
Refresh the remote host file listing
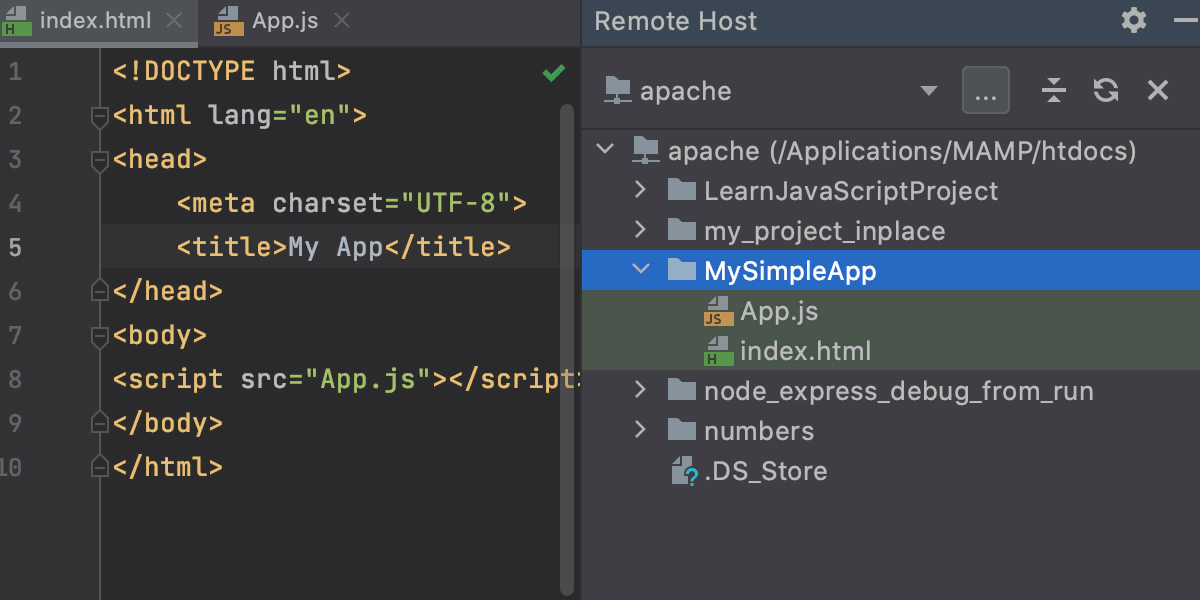(x=1106, y=90)
